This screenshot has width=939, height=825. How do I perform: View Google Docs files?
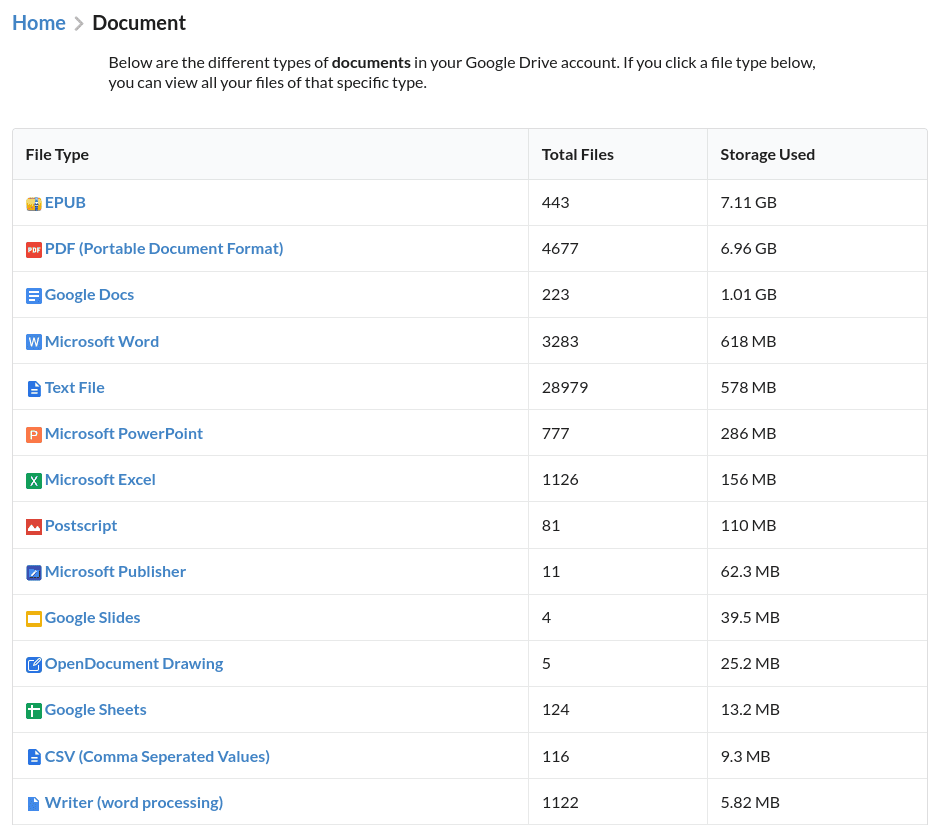89,295
